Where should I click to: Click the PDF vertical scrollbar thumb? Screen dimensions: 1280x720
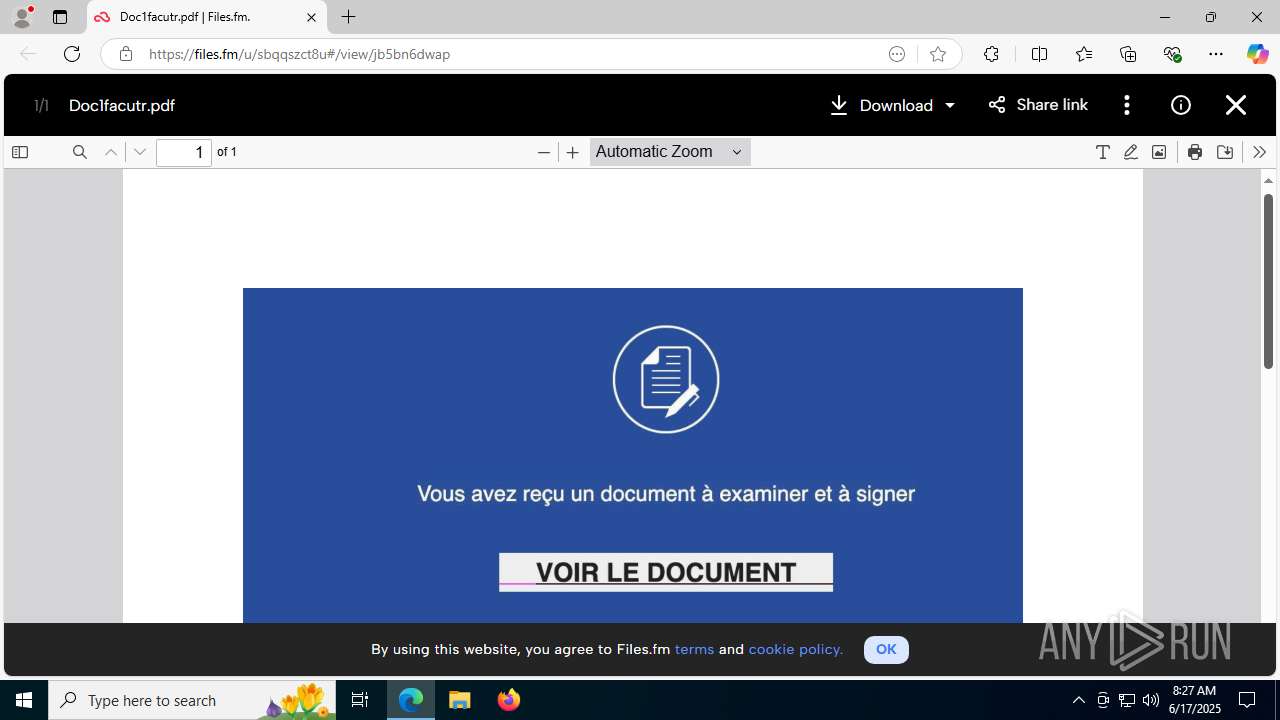pos(1268,280)
